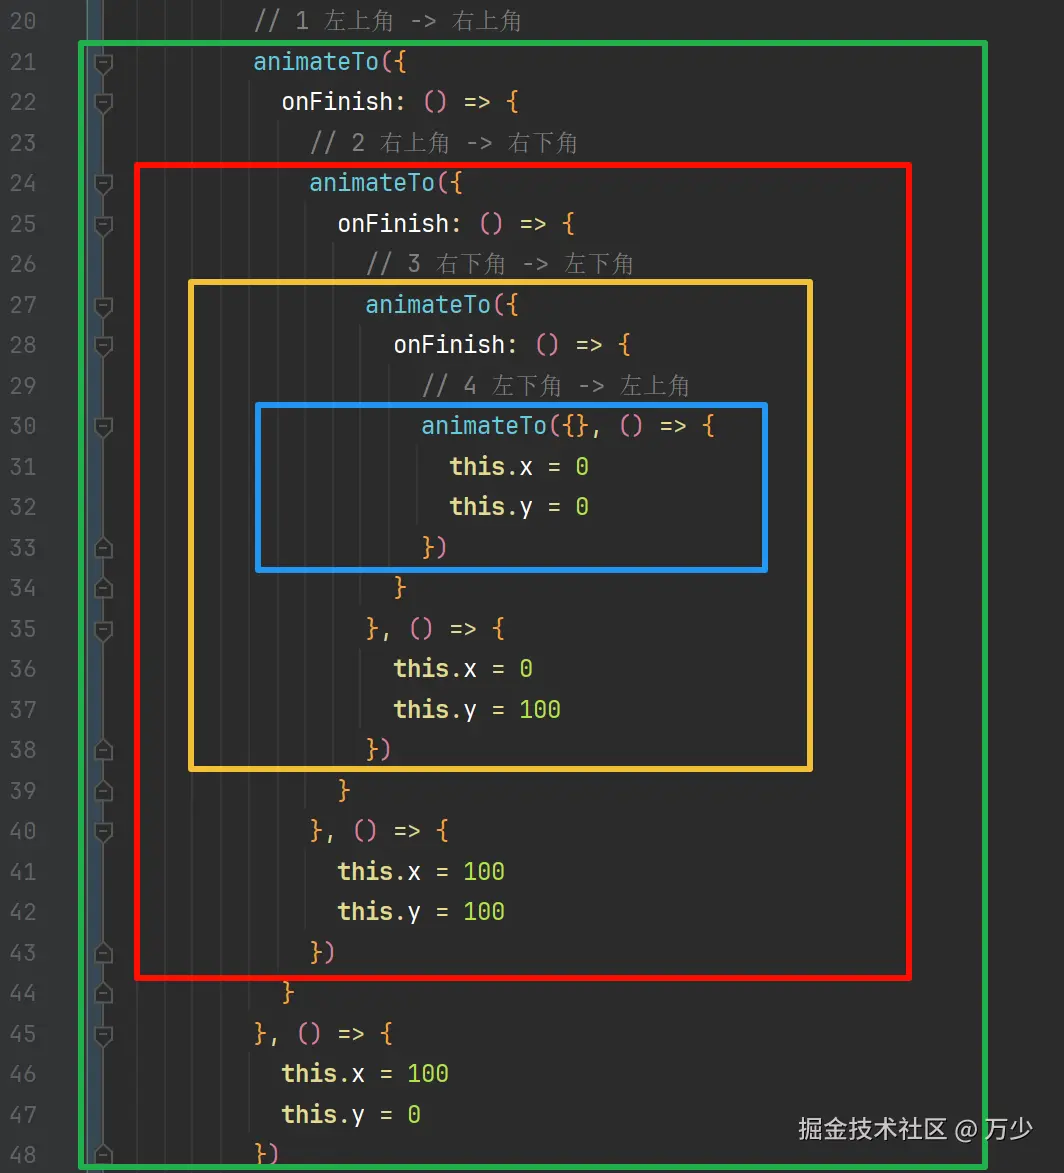Toggle the fold-end marker beside line 33
This screenshot has width=1064, height=1173.
[103, 548]
